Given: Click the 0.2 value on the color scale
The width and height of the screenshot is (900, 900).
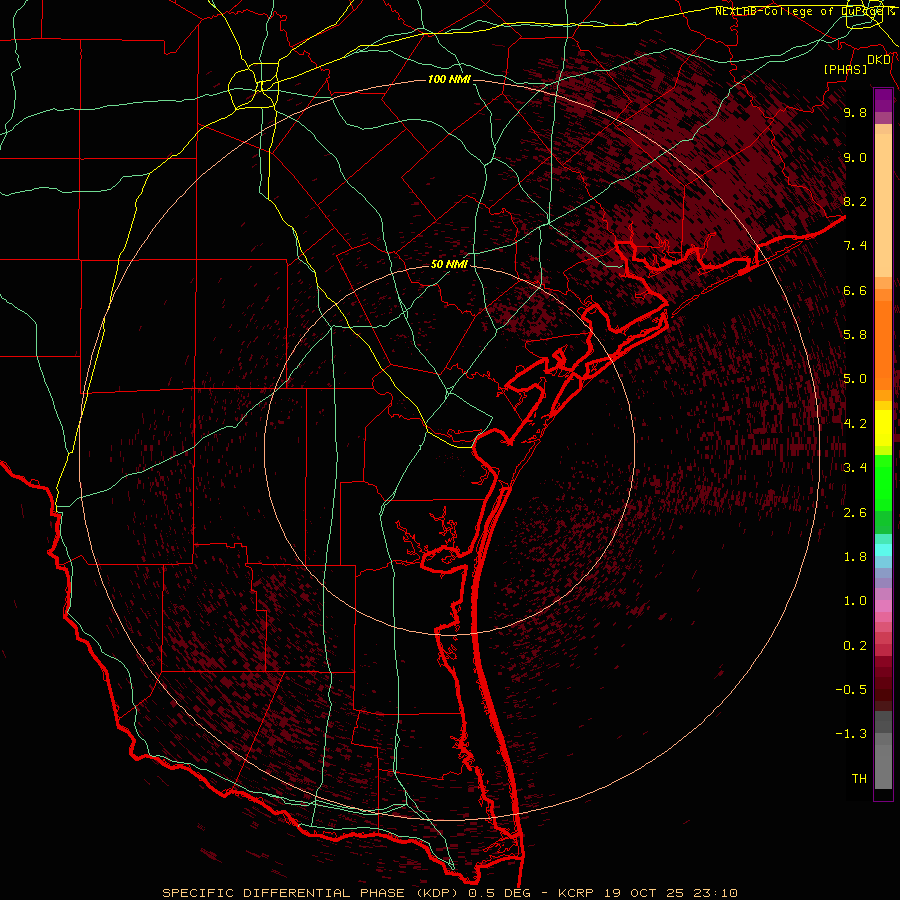Looking at the screenshot, I should pos(855,646).
